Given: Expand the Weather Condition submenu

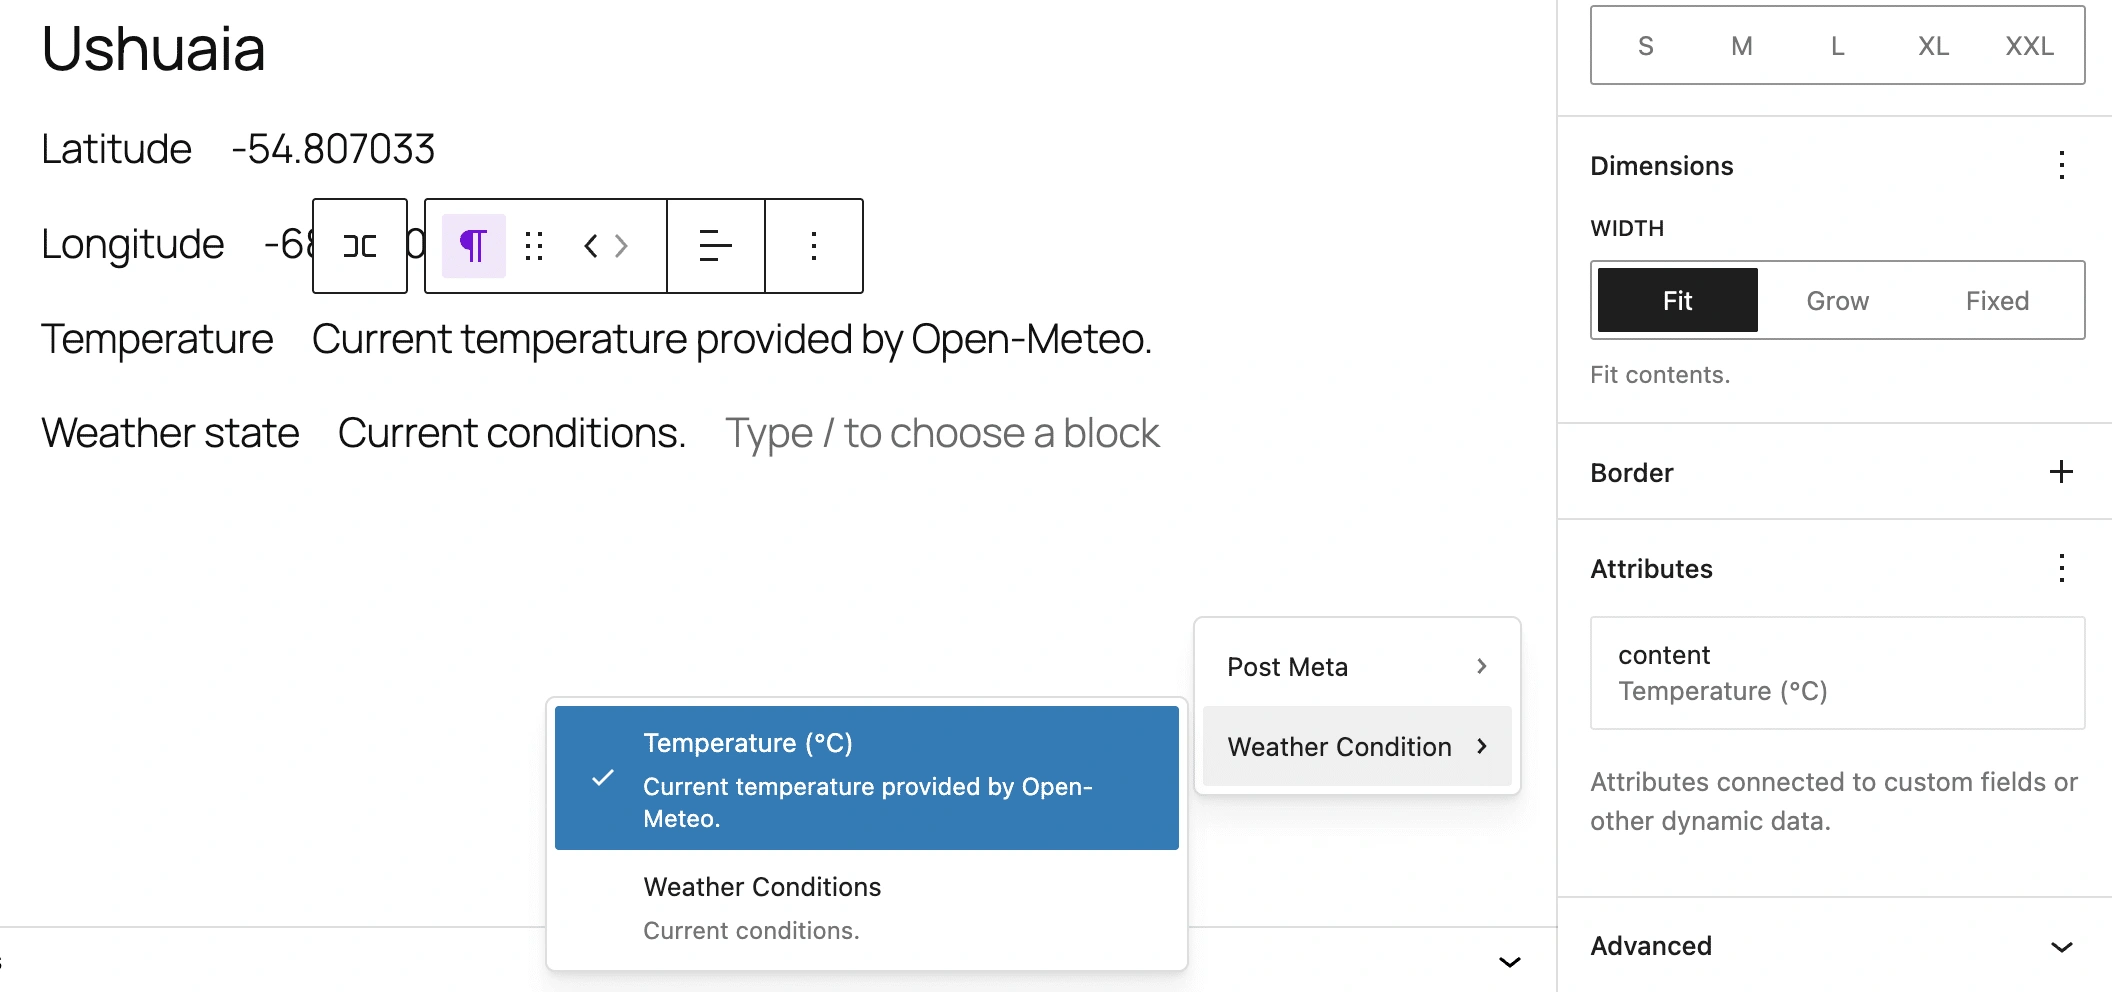Looking at the screenshot, I should [1355, 746].
